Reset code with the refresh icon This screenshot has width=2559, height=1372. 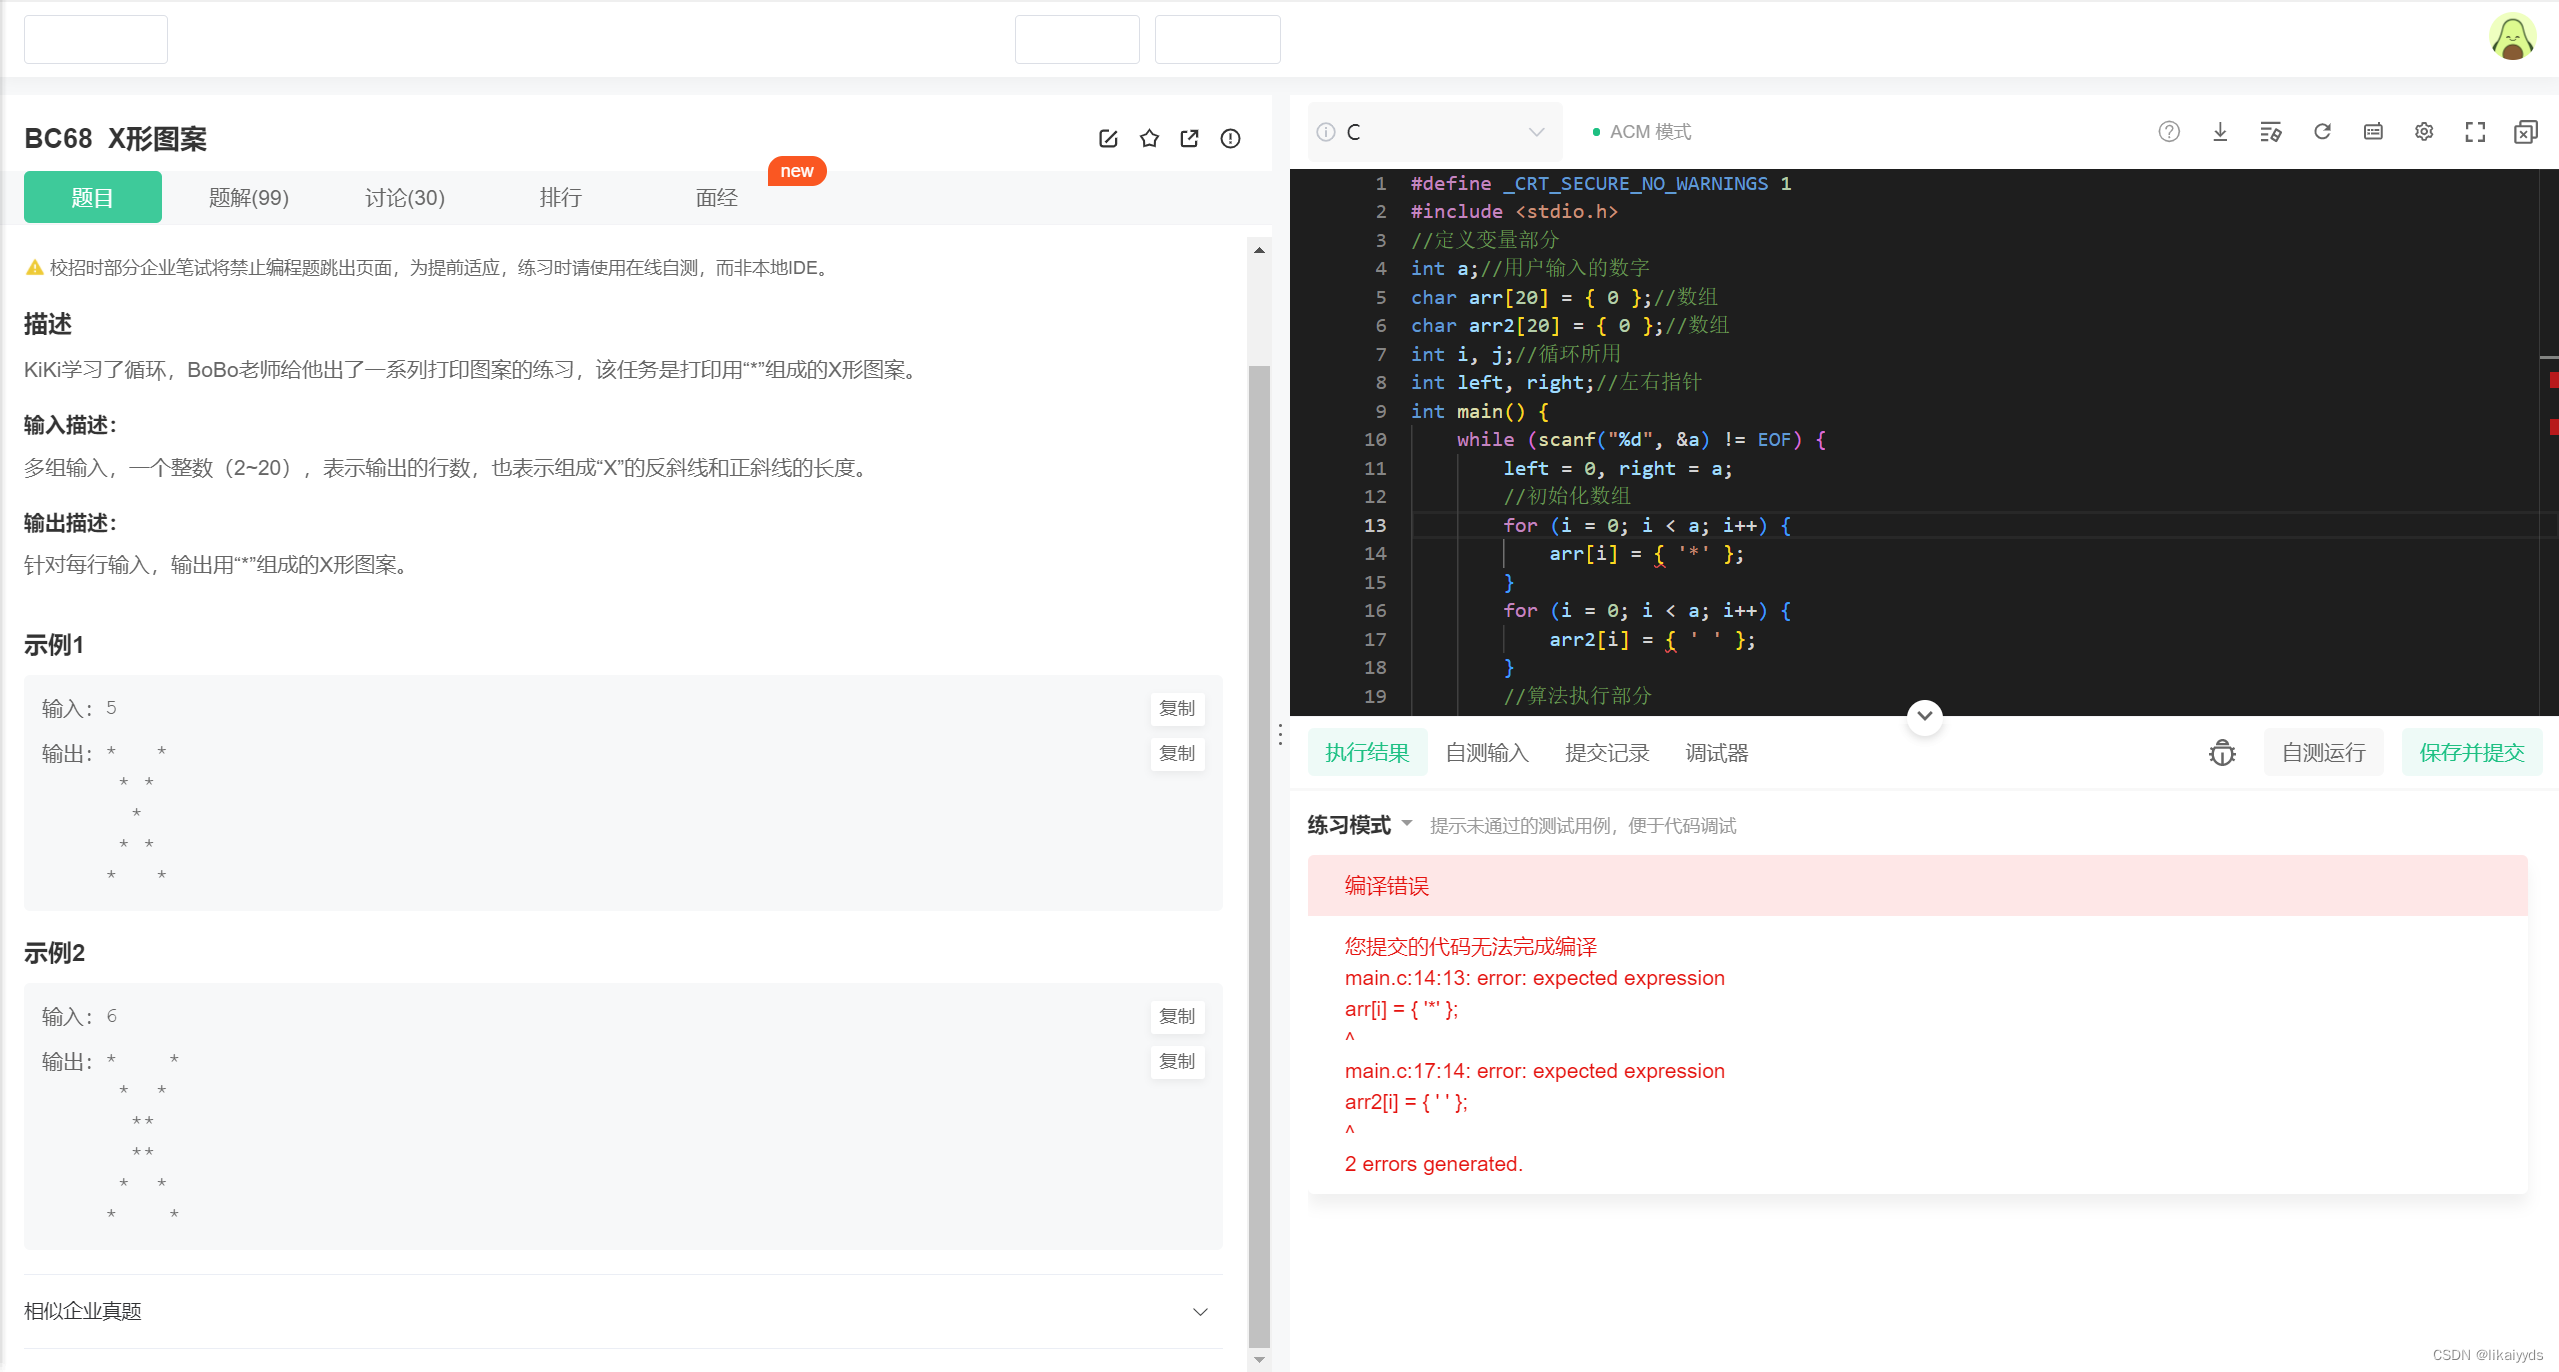2322,131
